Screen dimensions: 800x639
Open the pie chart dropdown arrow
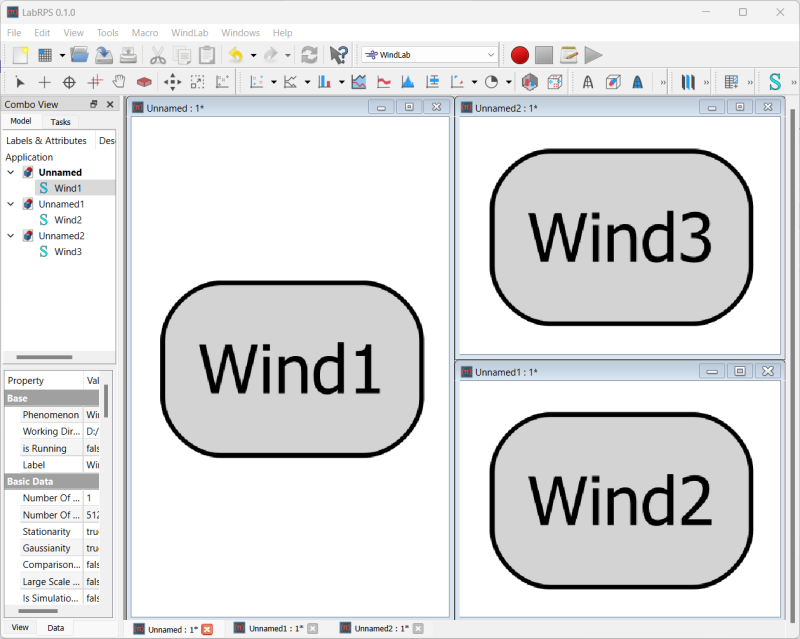pos(508,82)
